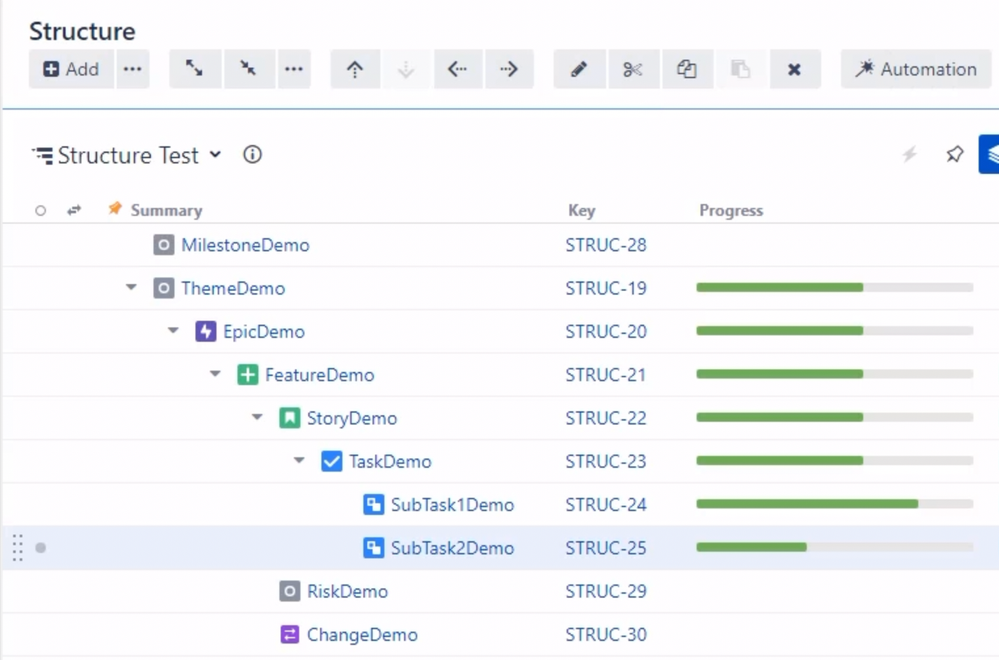This screenshot has width=999, height=660.
Task: Click the FeatureDemo green plus icon
Action: pyautogui.click(x=248, y=375)
